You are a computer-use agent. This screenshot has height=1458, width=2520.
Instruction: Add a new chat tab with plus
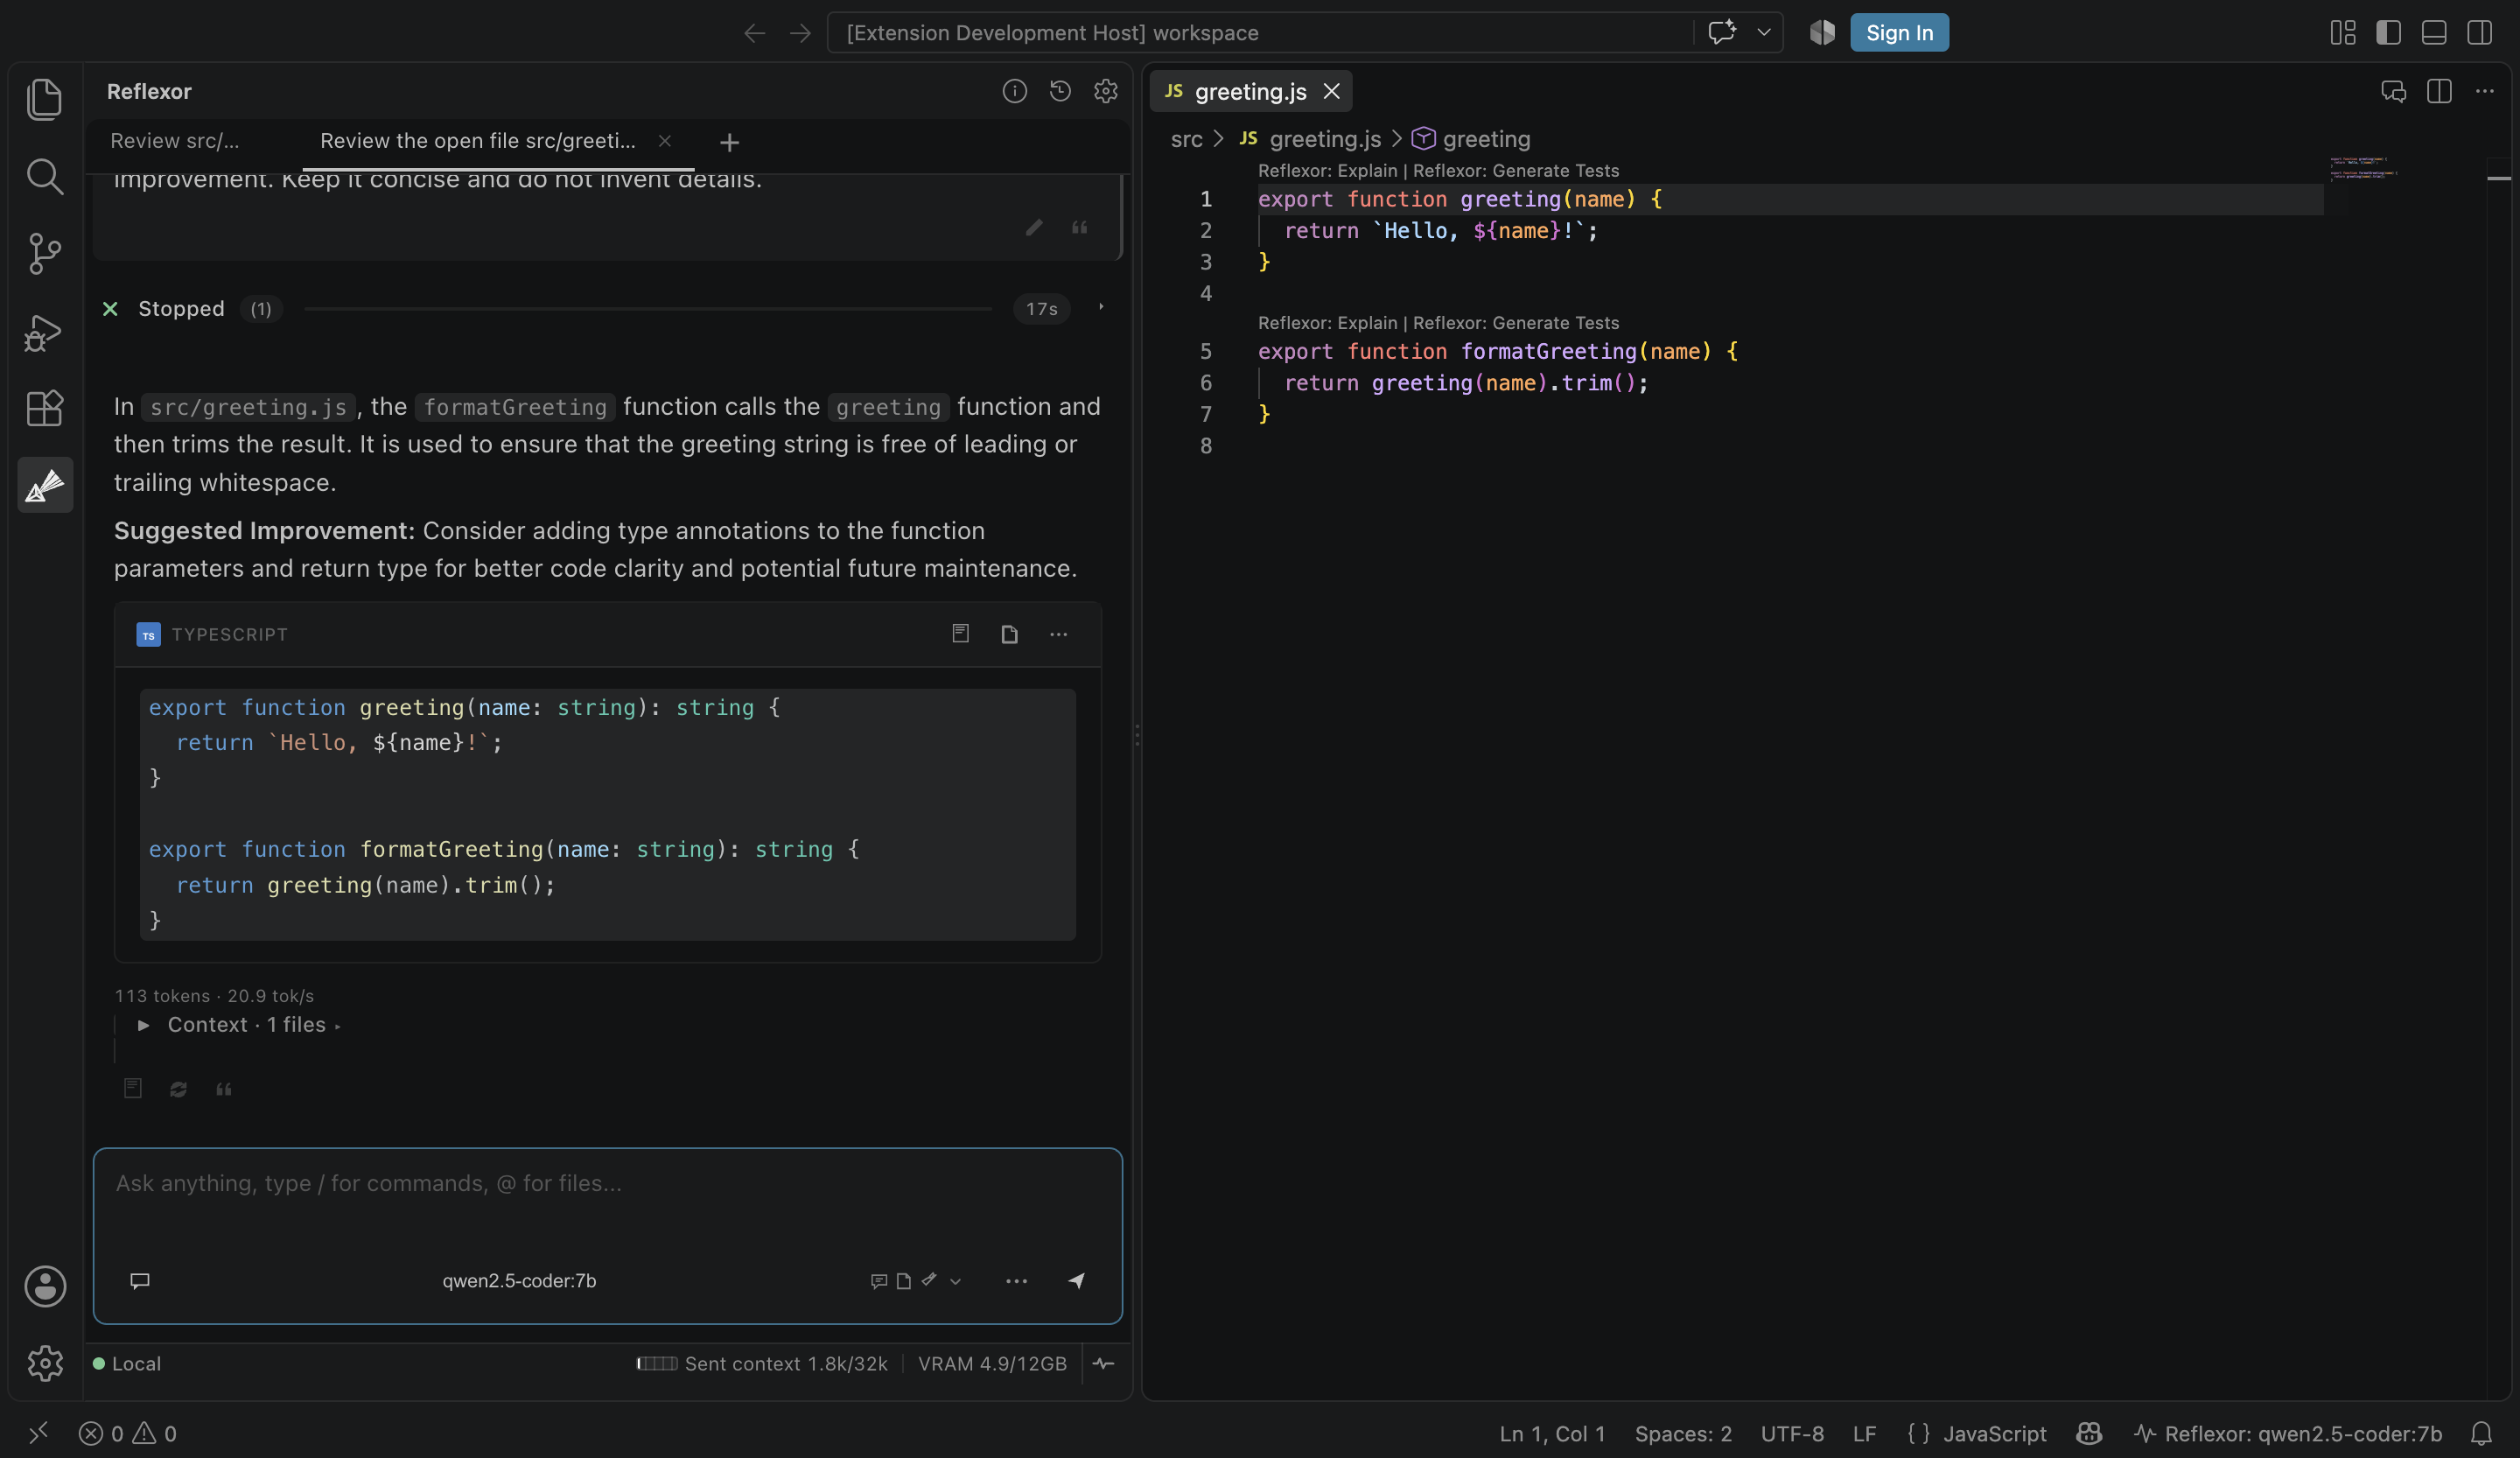click(729, 143)
